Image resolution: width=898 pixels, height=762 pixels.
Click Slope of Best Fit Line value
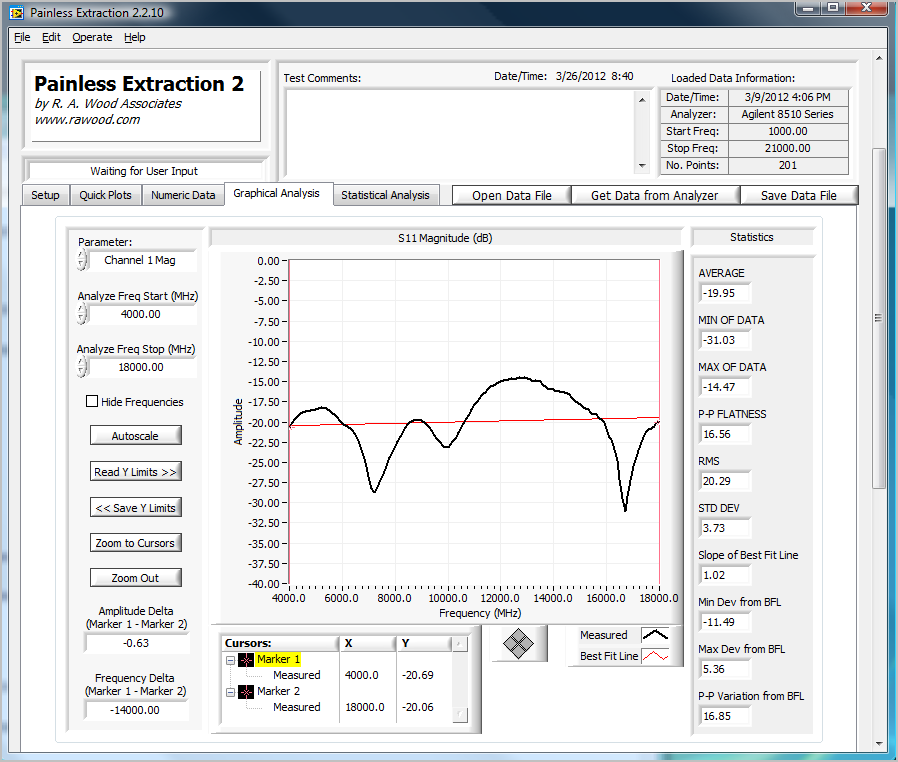tap(725, 575)
